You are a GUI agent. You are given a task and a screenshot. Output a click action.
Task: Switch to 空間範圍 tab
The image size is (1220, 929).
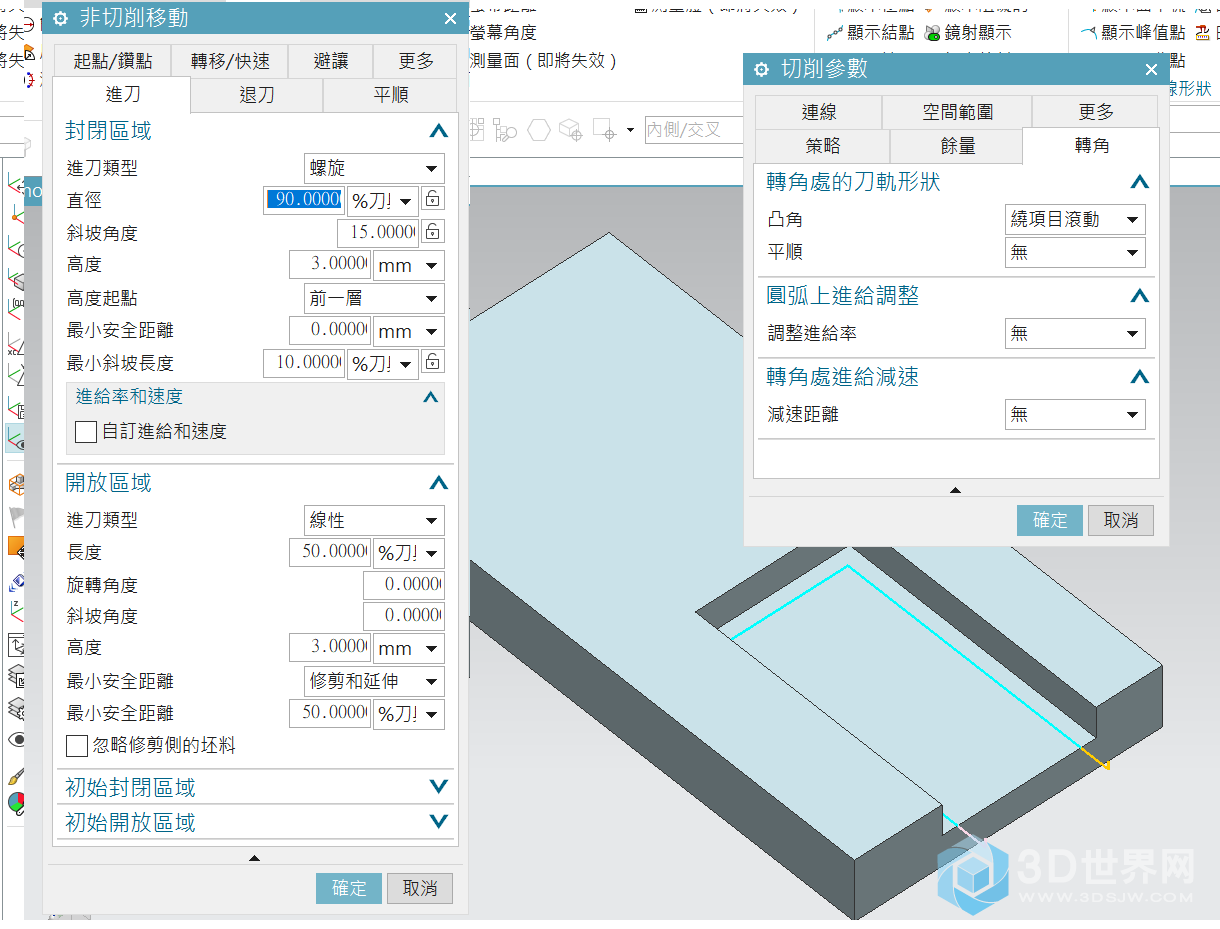(x=957, y=112)
